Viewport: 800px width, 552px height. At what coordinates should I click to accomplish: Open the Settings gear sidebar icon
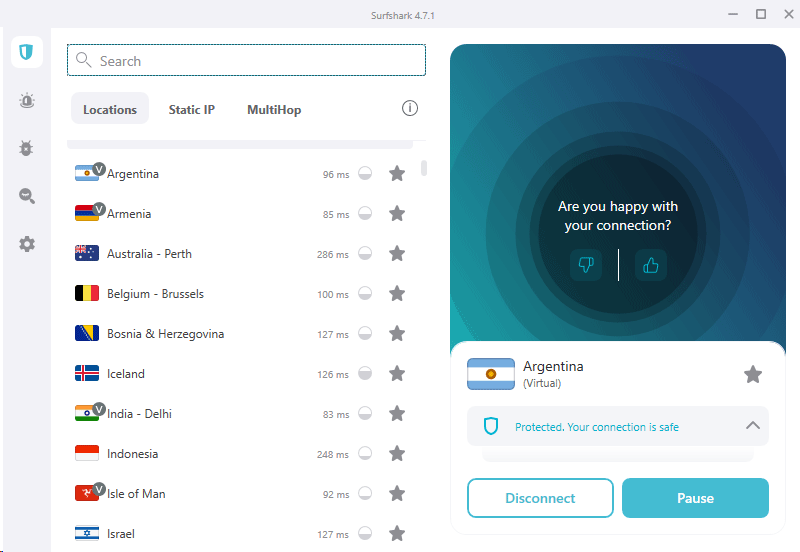(27, 244)
